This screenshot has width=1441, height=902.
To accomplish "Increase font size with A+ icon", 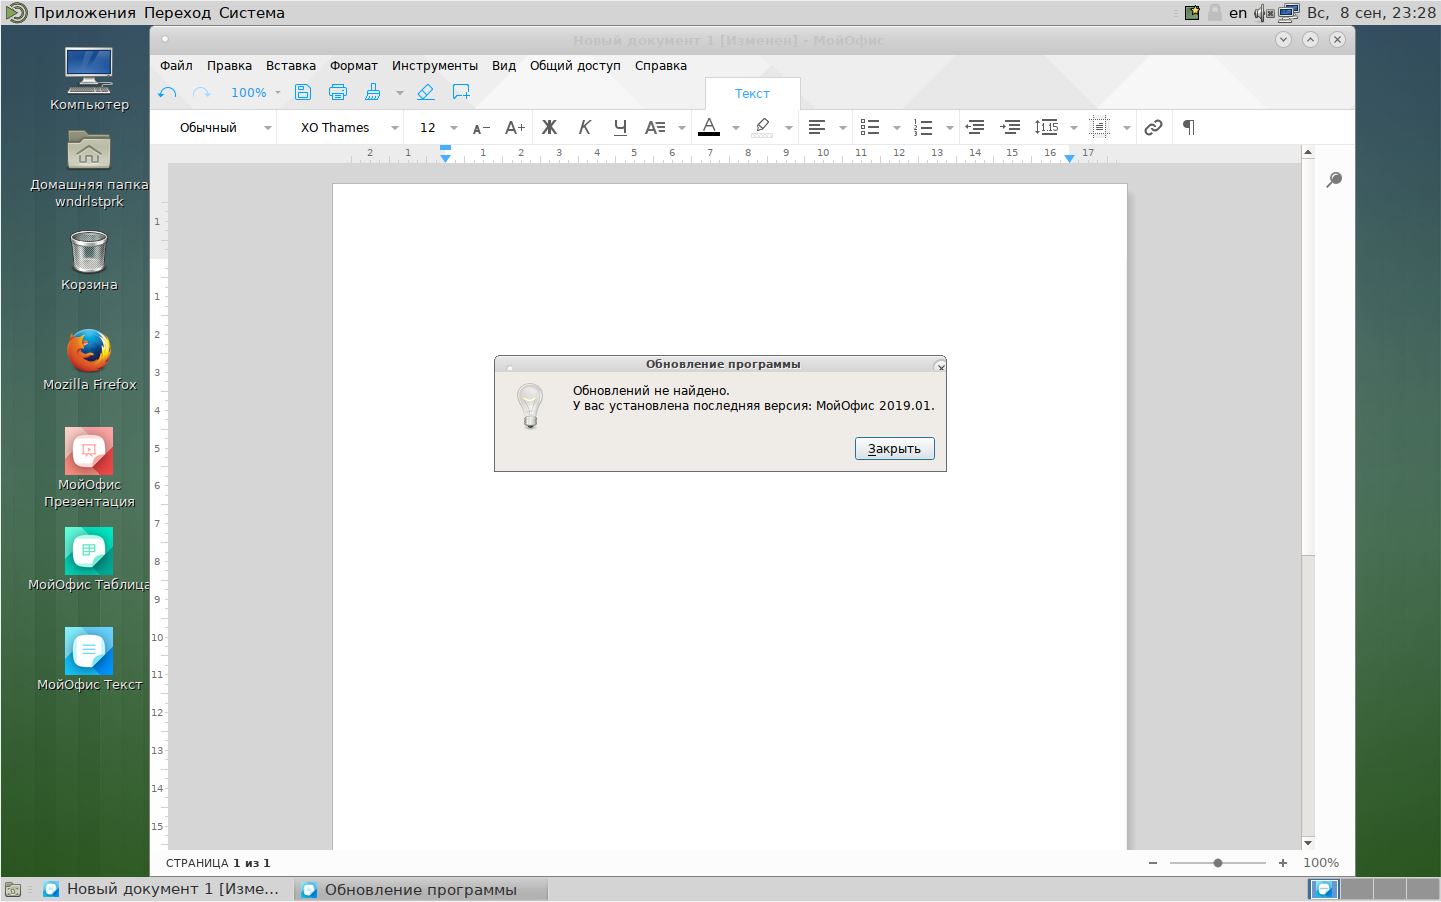I will click(515, 127).
